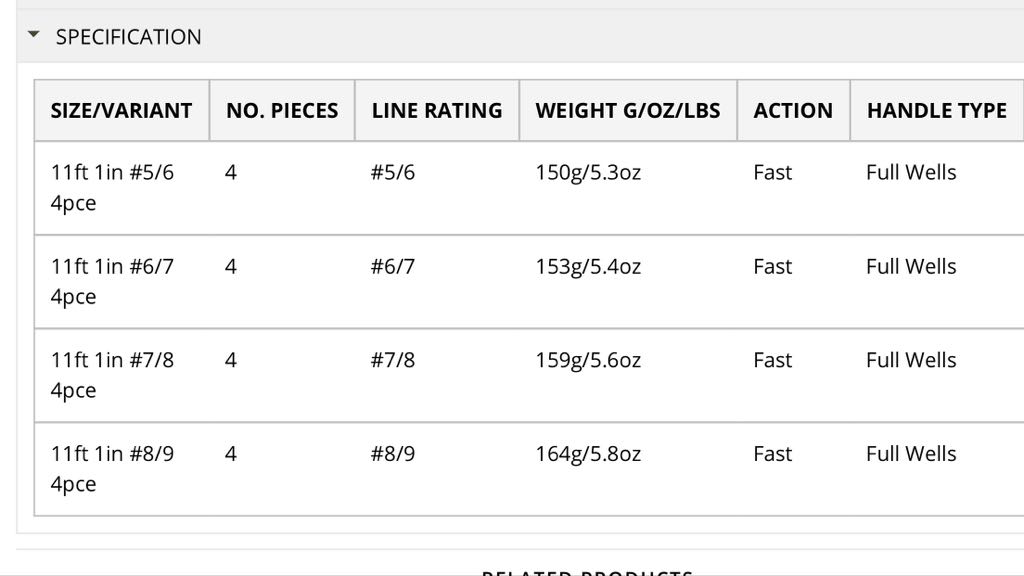Click the 164g/5.8oz weight cell

[588, 454]
